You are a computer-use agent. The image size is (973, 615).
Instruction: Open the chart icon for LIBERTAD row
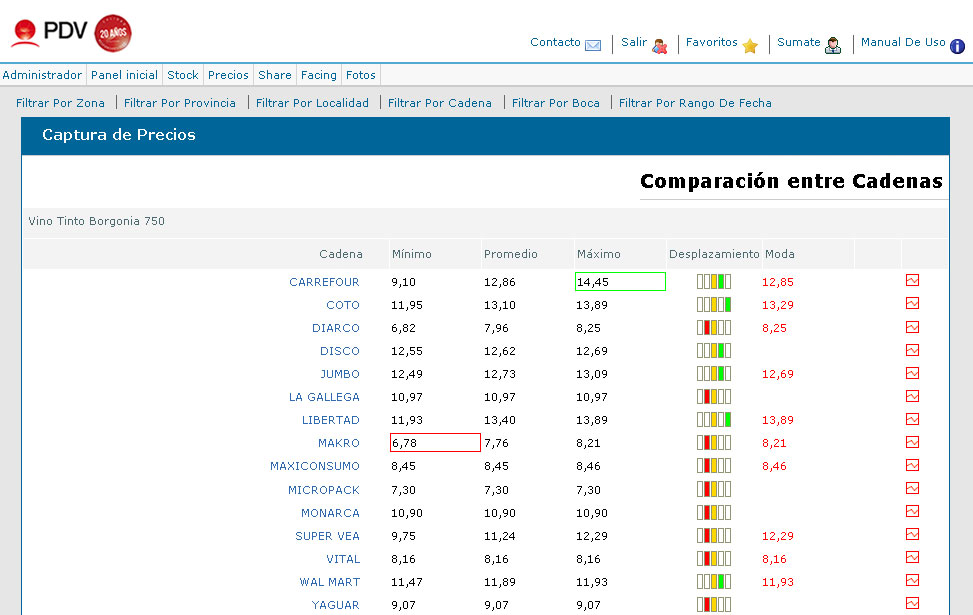(x=912, y=419)
